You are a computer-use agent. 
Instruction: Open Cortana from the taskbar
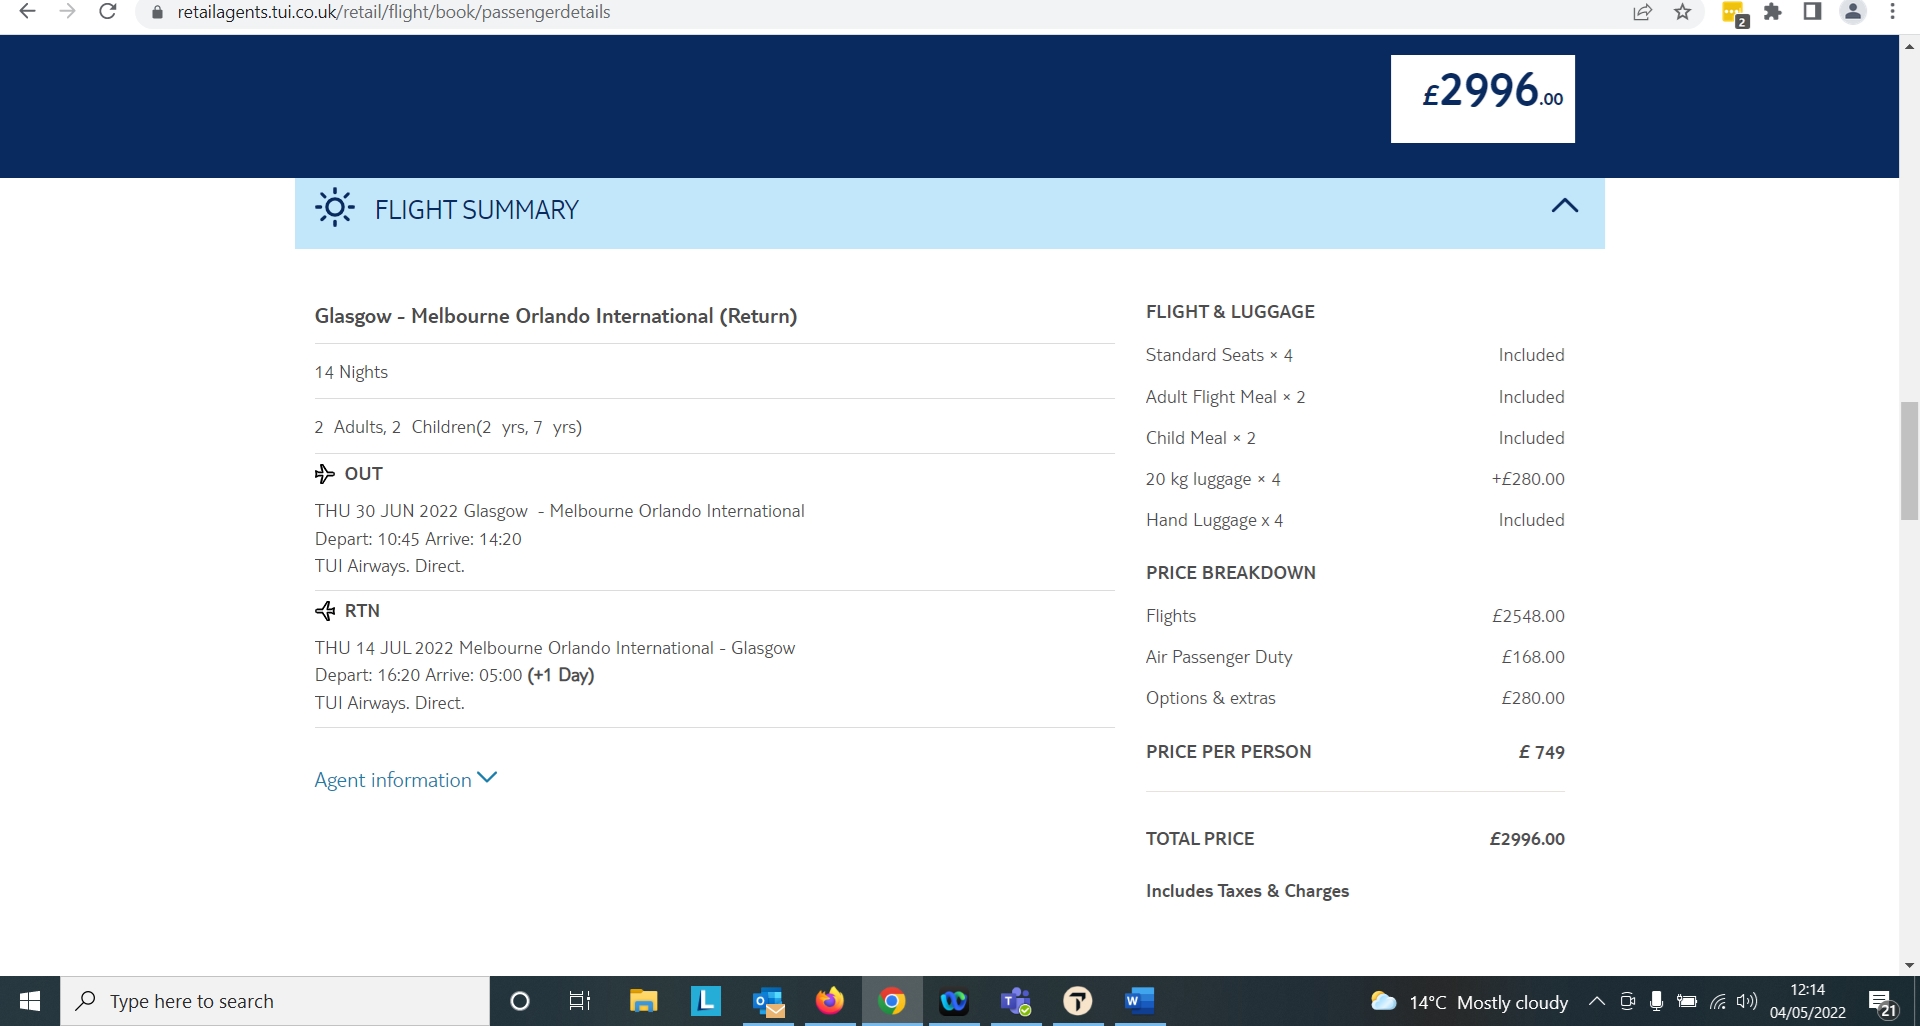[x=520, y=1001]
